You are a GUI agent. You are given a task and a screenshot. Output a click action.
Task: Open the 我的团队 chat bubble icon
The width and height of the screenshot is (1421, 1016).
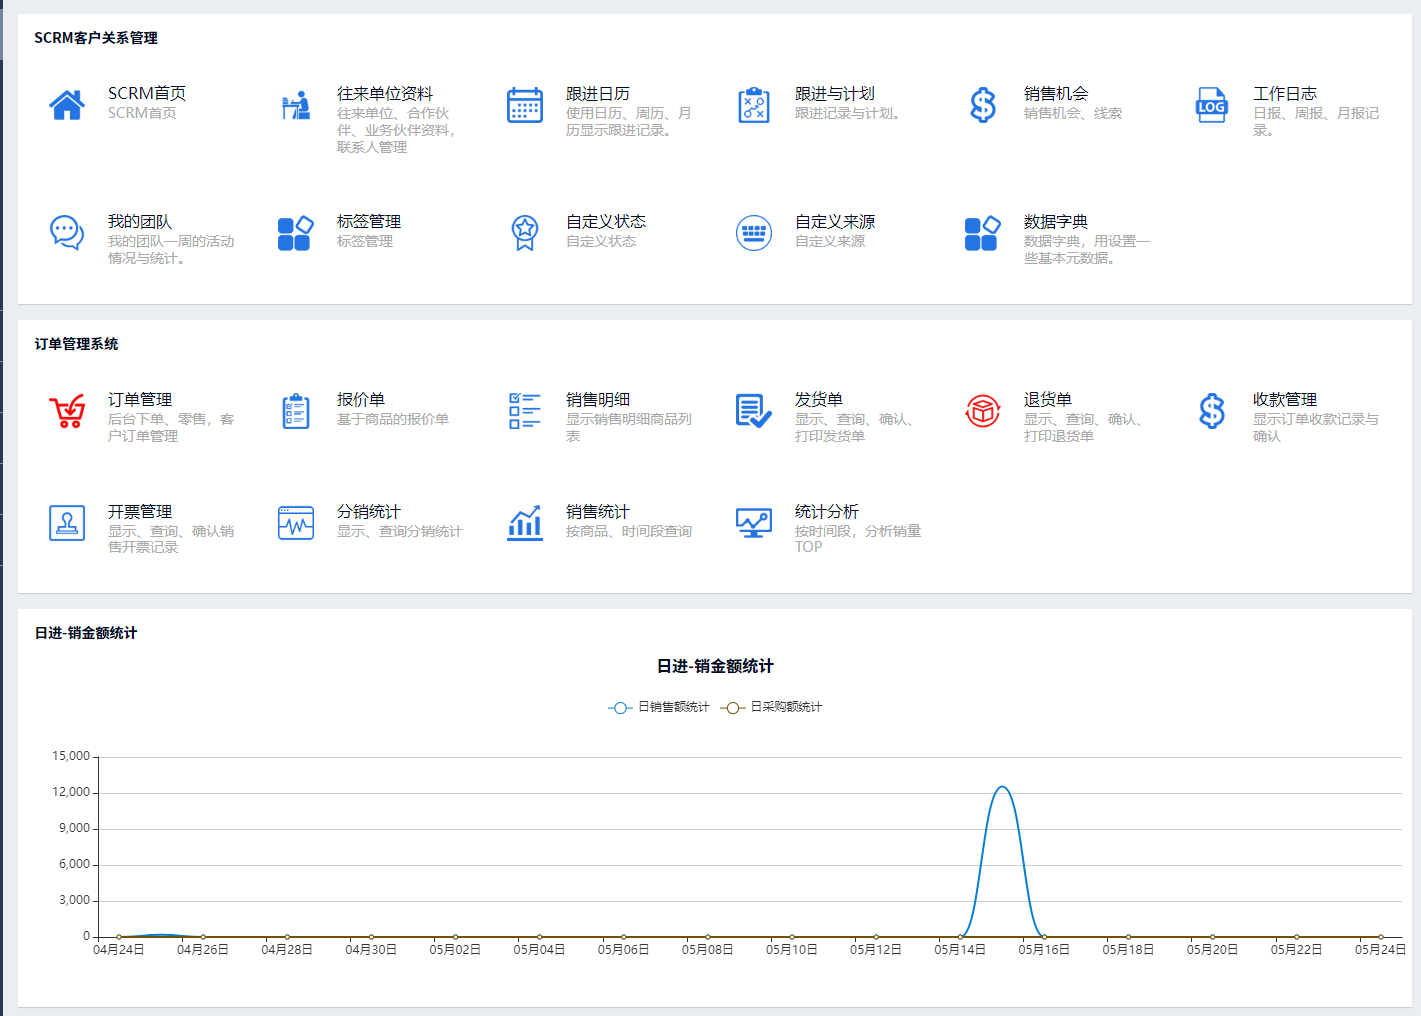pyautogui.click(x=67, y=233)
